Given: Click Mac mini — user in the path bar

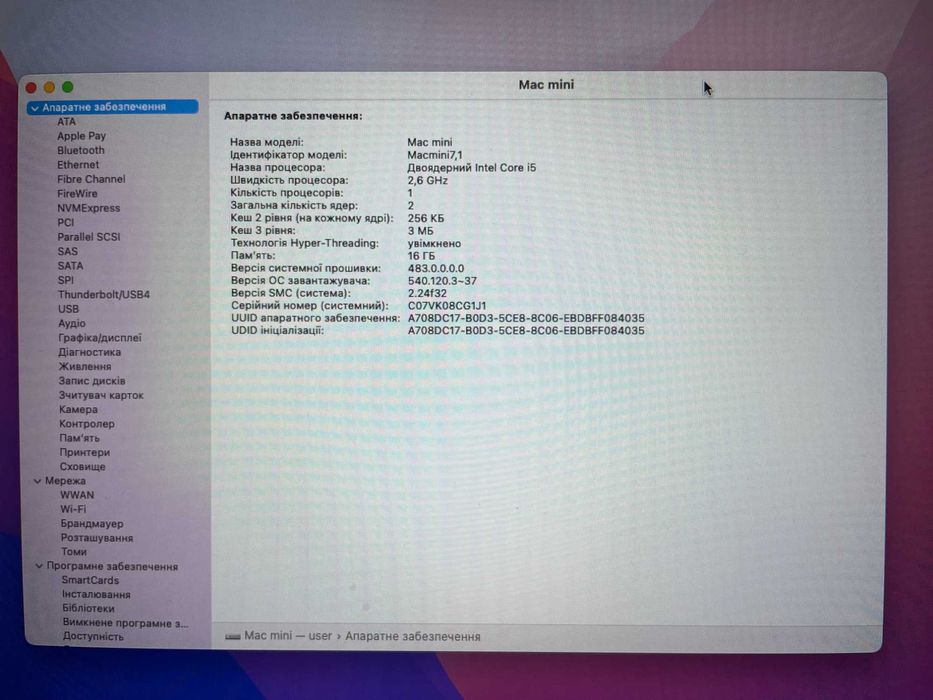Looking at the screenshot, I should [x=288, y=636].
